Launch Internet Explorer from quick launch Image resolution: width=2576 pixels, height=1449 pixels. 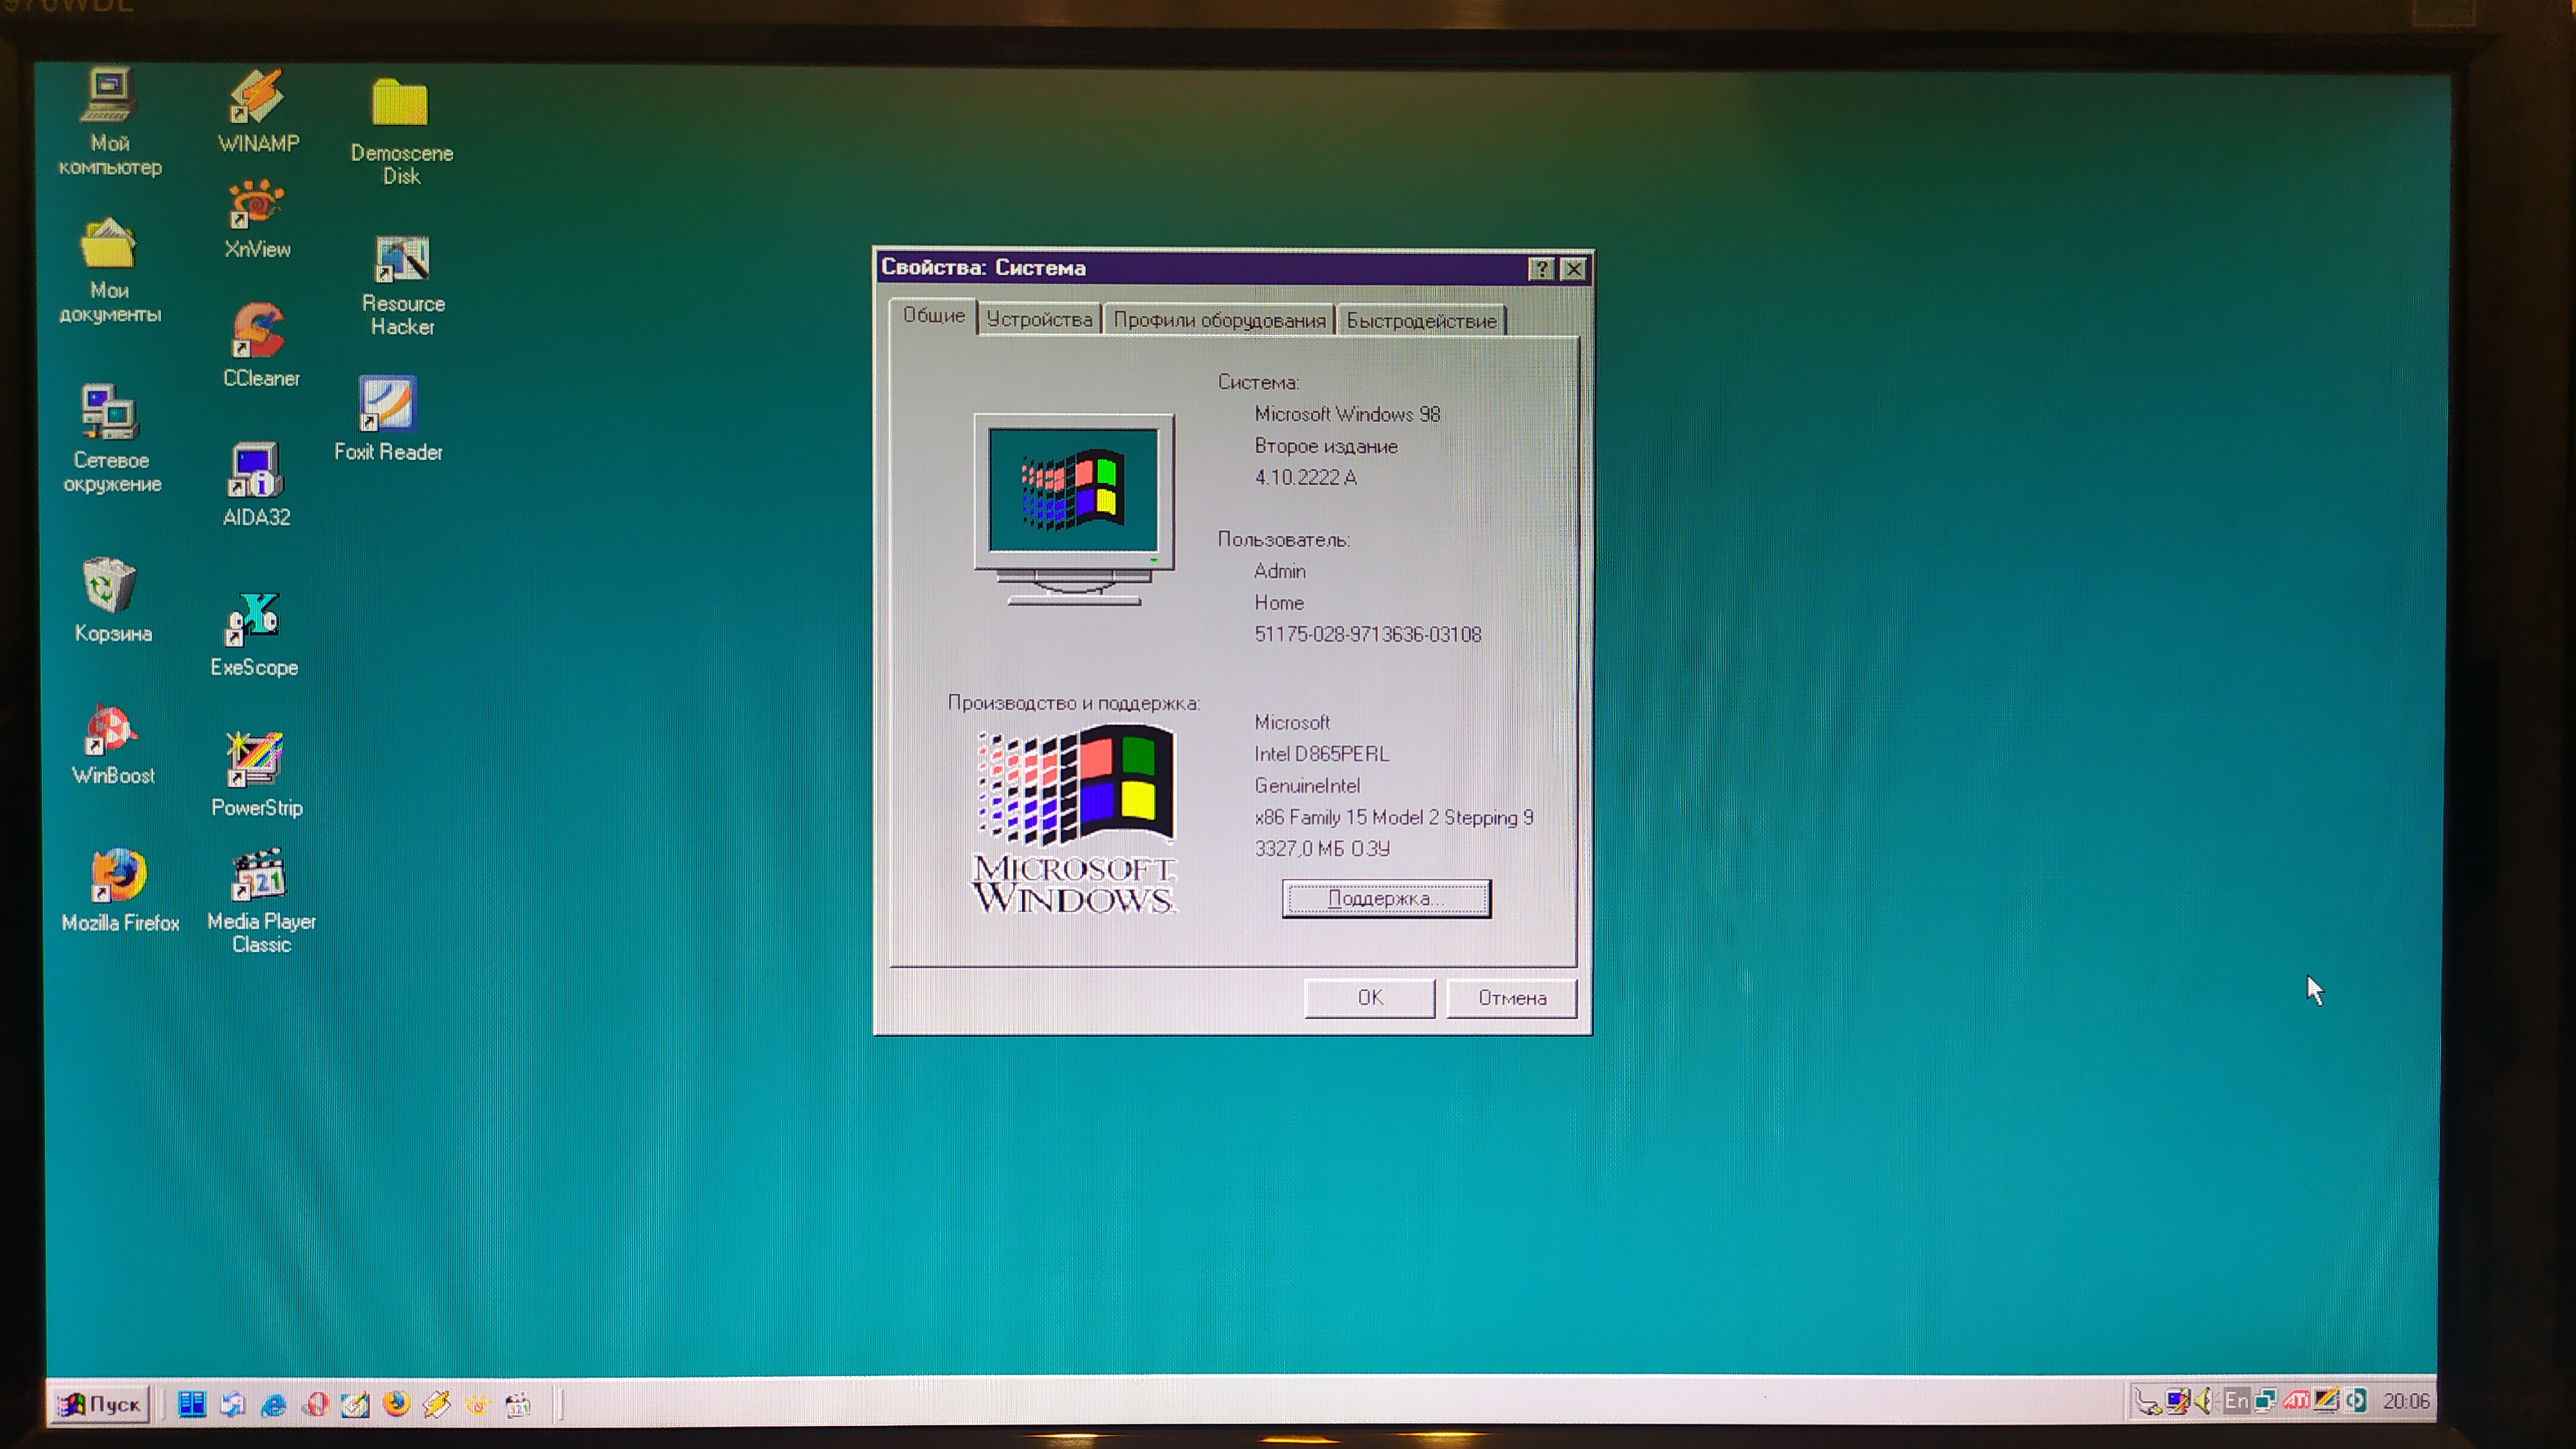[274, 1405]
